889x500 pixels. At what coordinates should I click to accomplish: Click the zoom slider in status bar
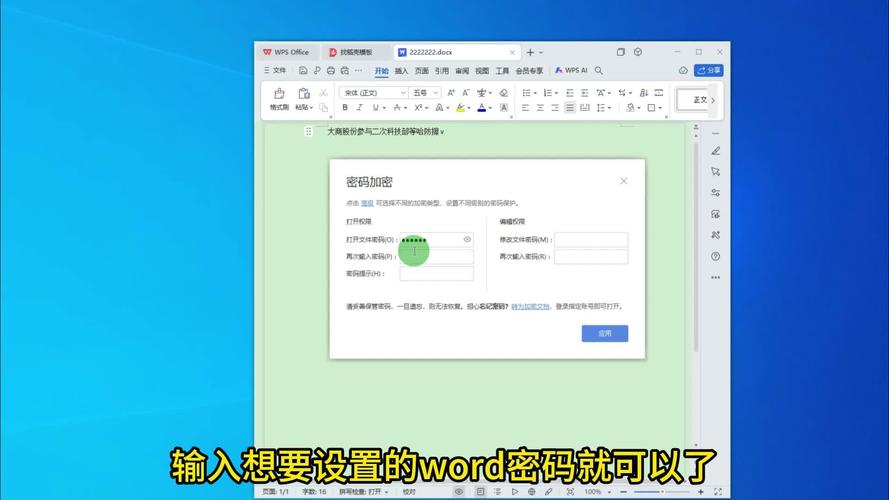pyautogui.click(x=662, y=491)
